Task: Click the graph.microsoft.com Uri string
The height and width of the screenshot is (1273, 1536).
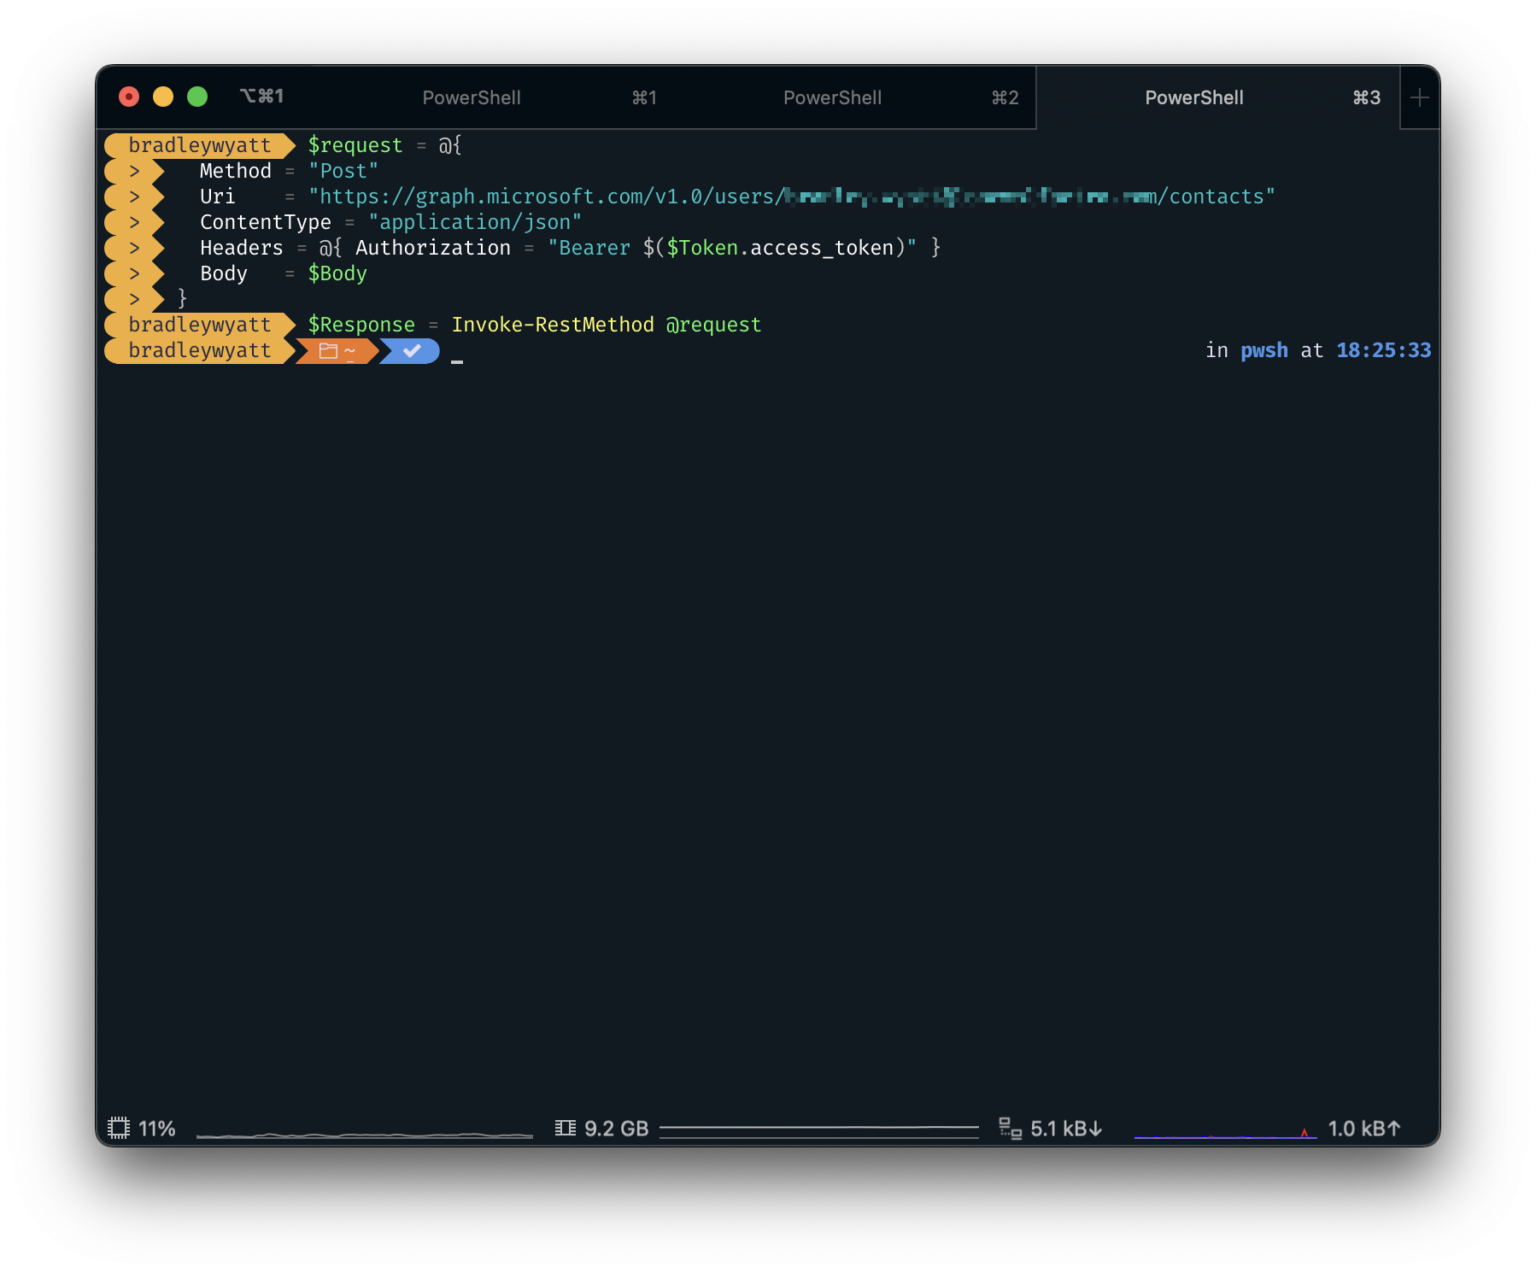Action: pyautogui.click(x=791, y=197)
